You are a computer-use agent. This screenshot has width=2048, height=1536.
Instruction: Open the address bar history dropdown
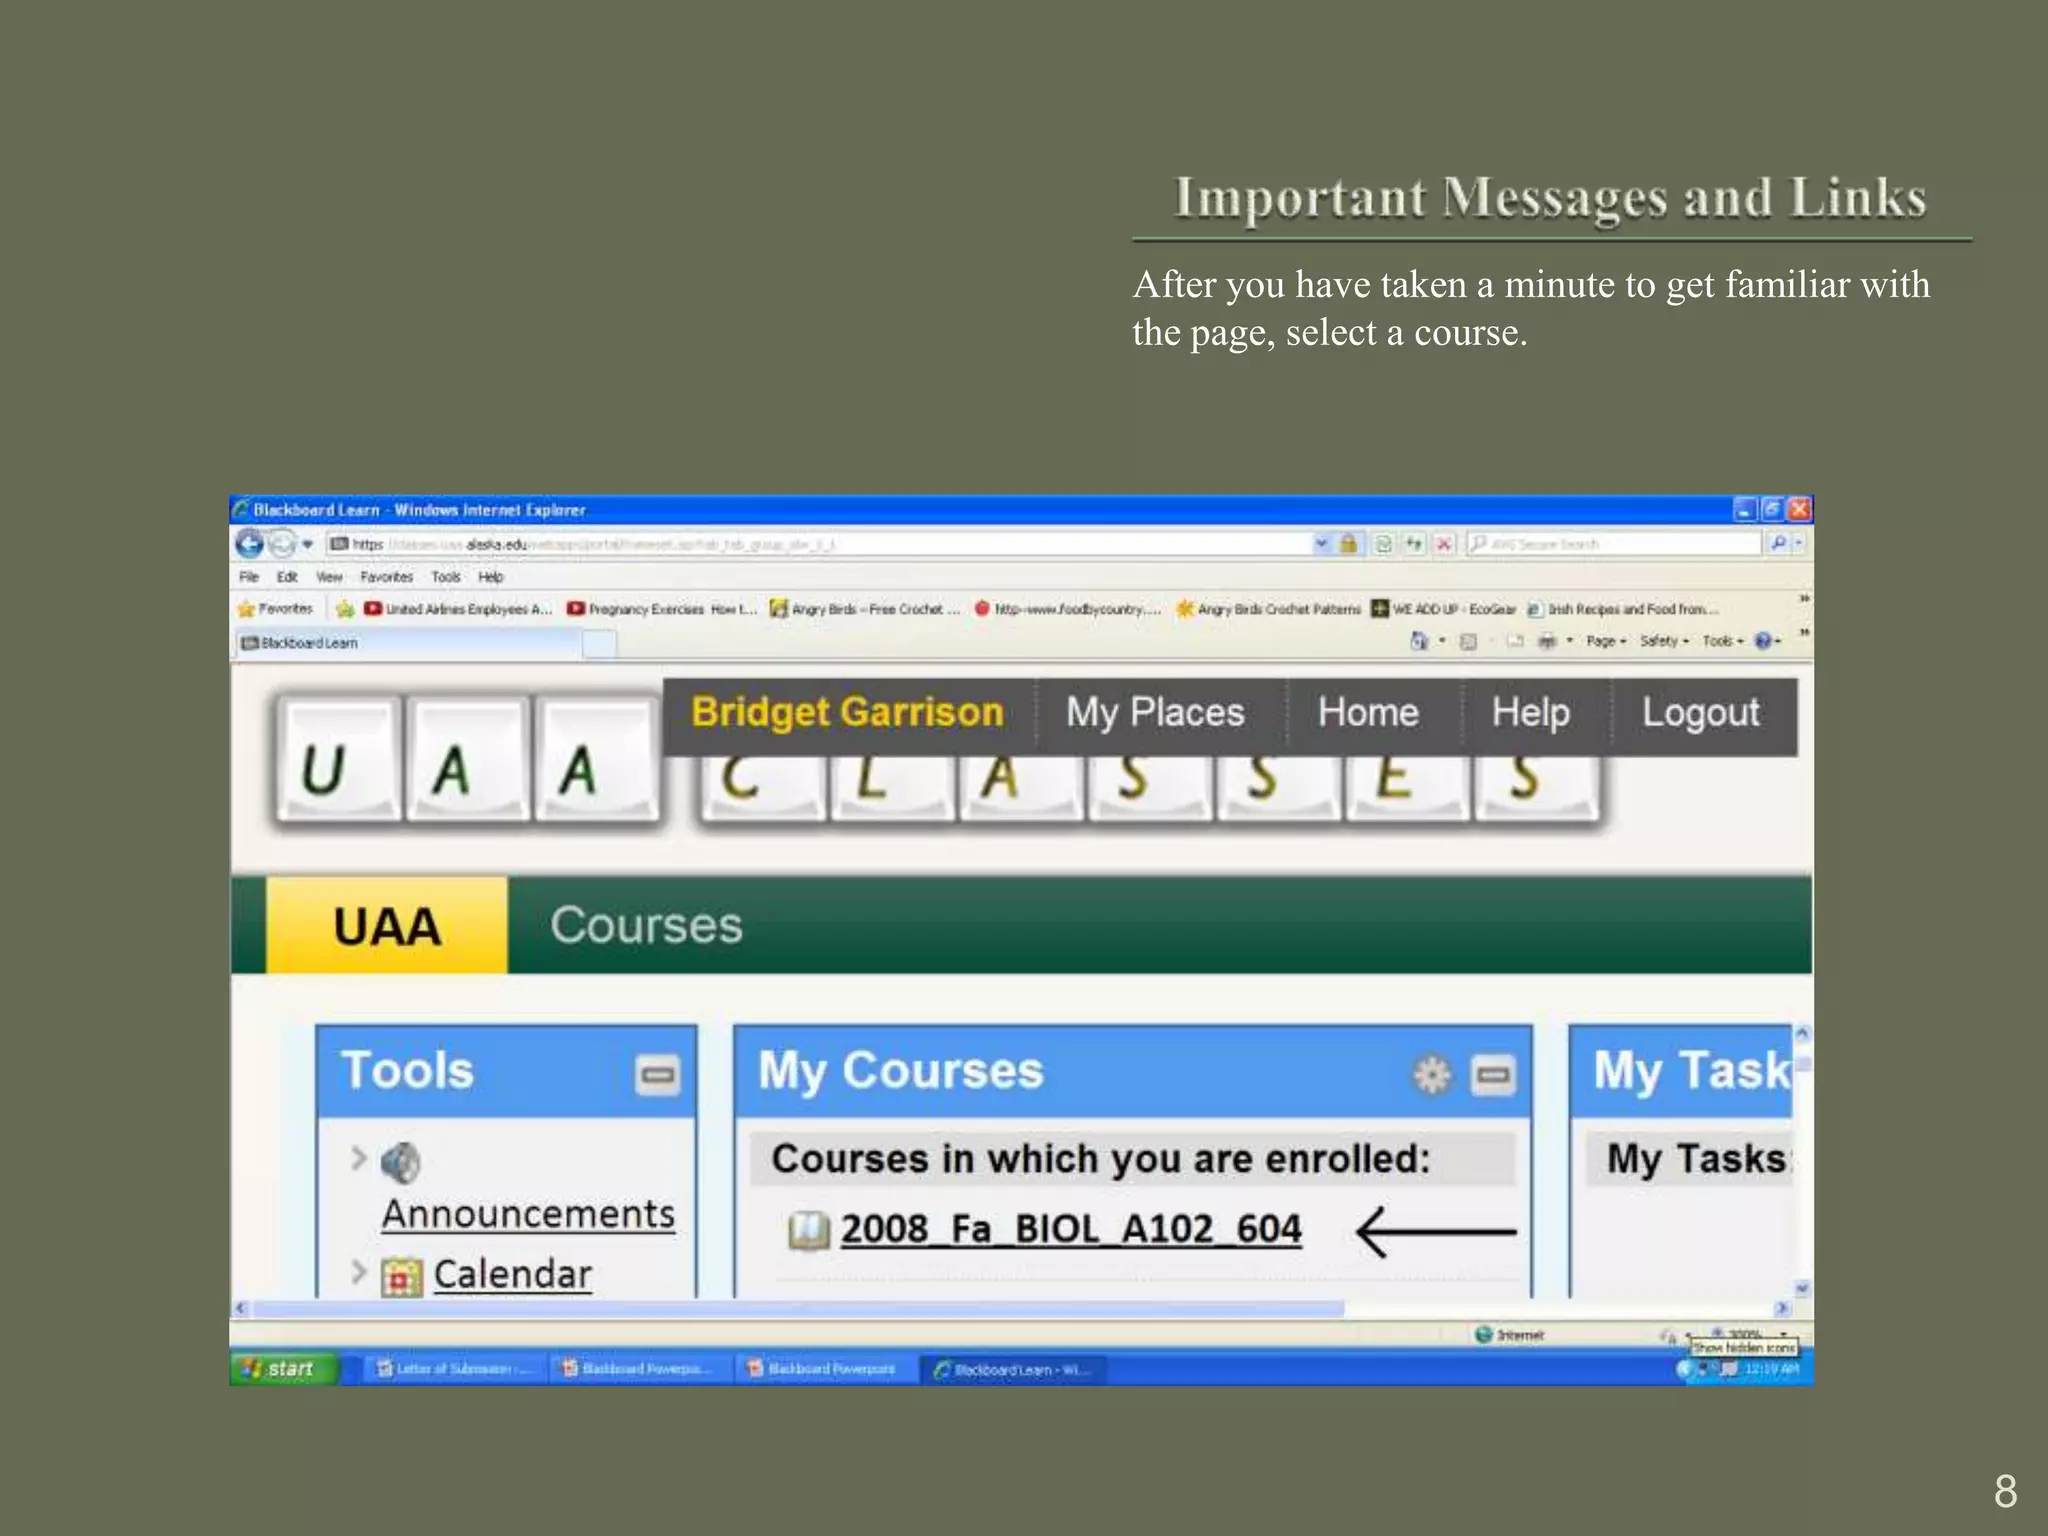[1322, 544]
